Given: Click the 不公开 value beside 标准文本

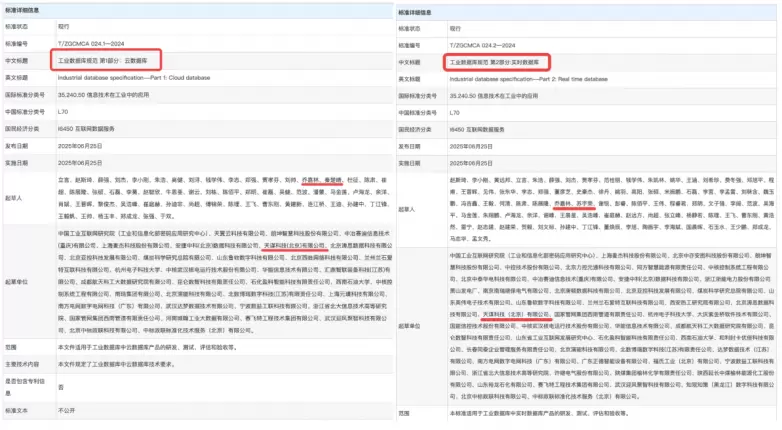Looking at the screenshot, I should (66, 409).
